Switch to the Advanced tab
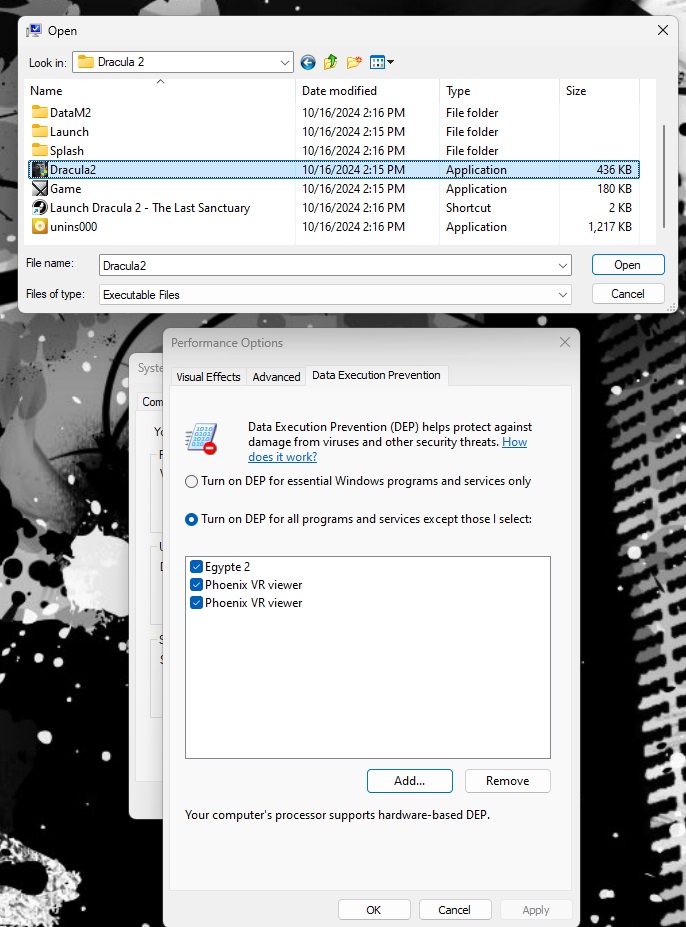686x927 pixels. click(276, 377)
